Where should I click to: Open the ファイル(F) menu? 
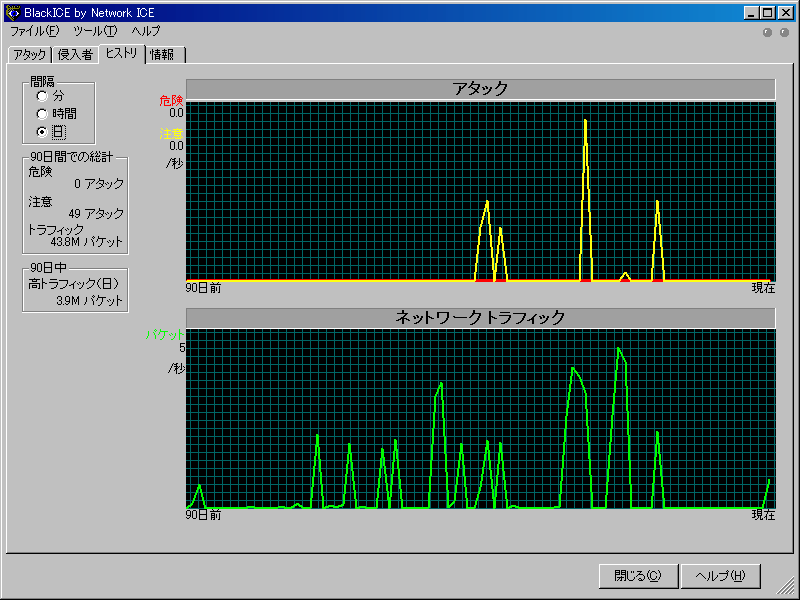[35, 31]
